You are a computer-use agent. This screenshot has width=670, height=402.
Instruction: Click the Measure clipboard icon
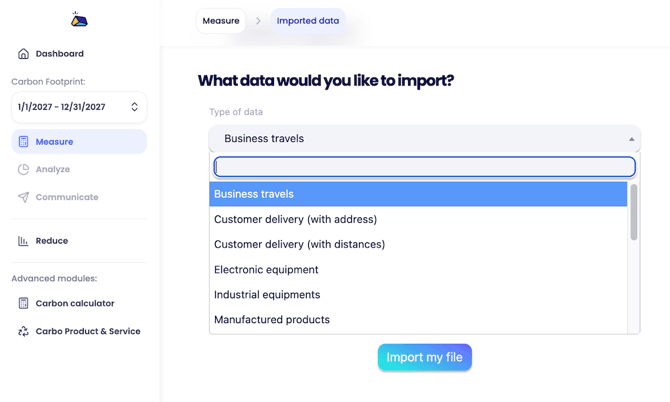coord(24,142)
